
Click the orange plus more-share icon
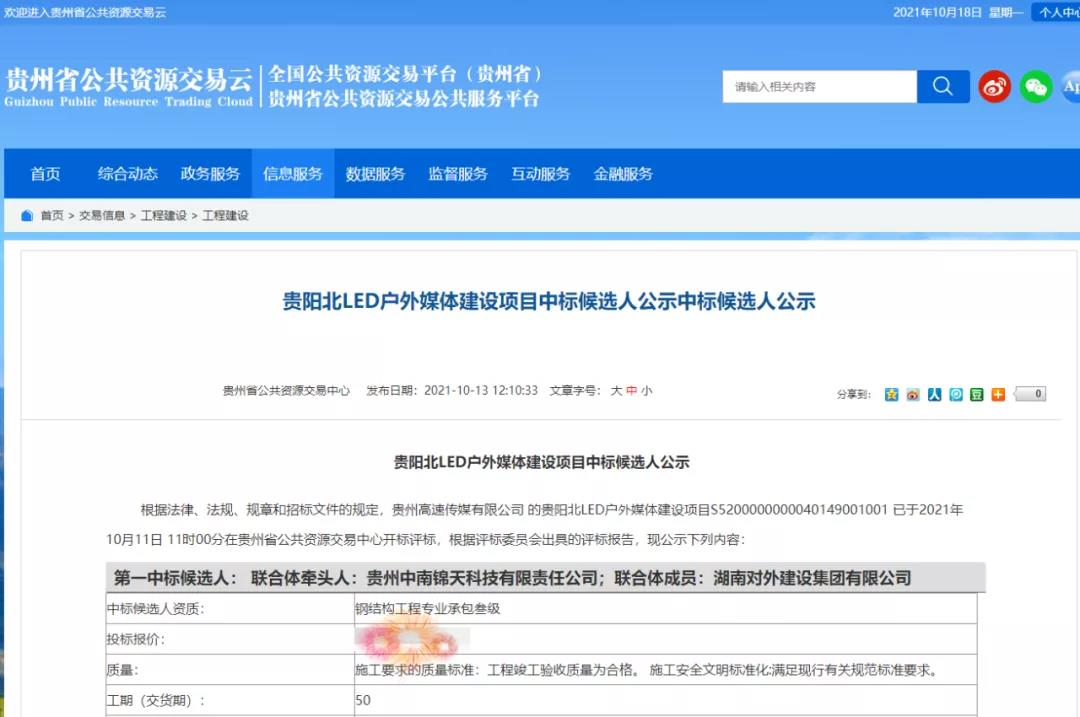tap(998, 394)
